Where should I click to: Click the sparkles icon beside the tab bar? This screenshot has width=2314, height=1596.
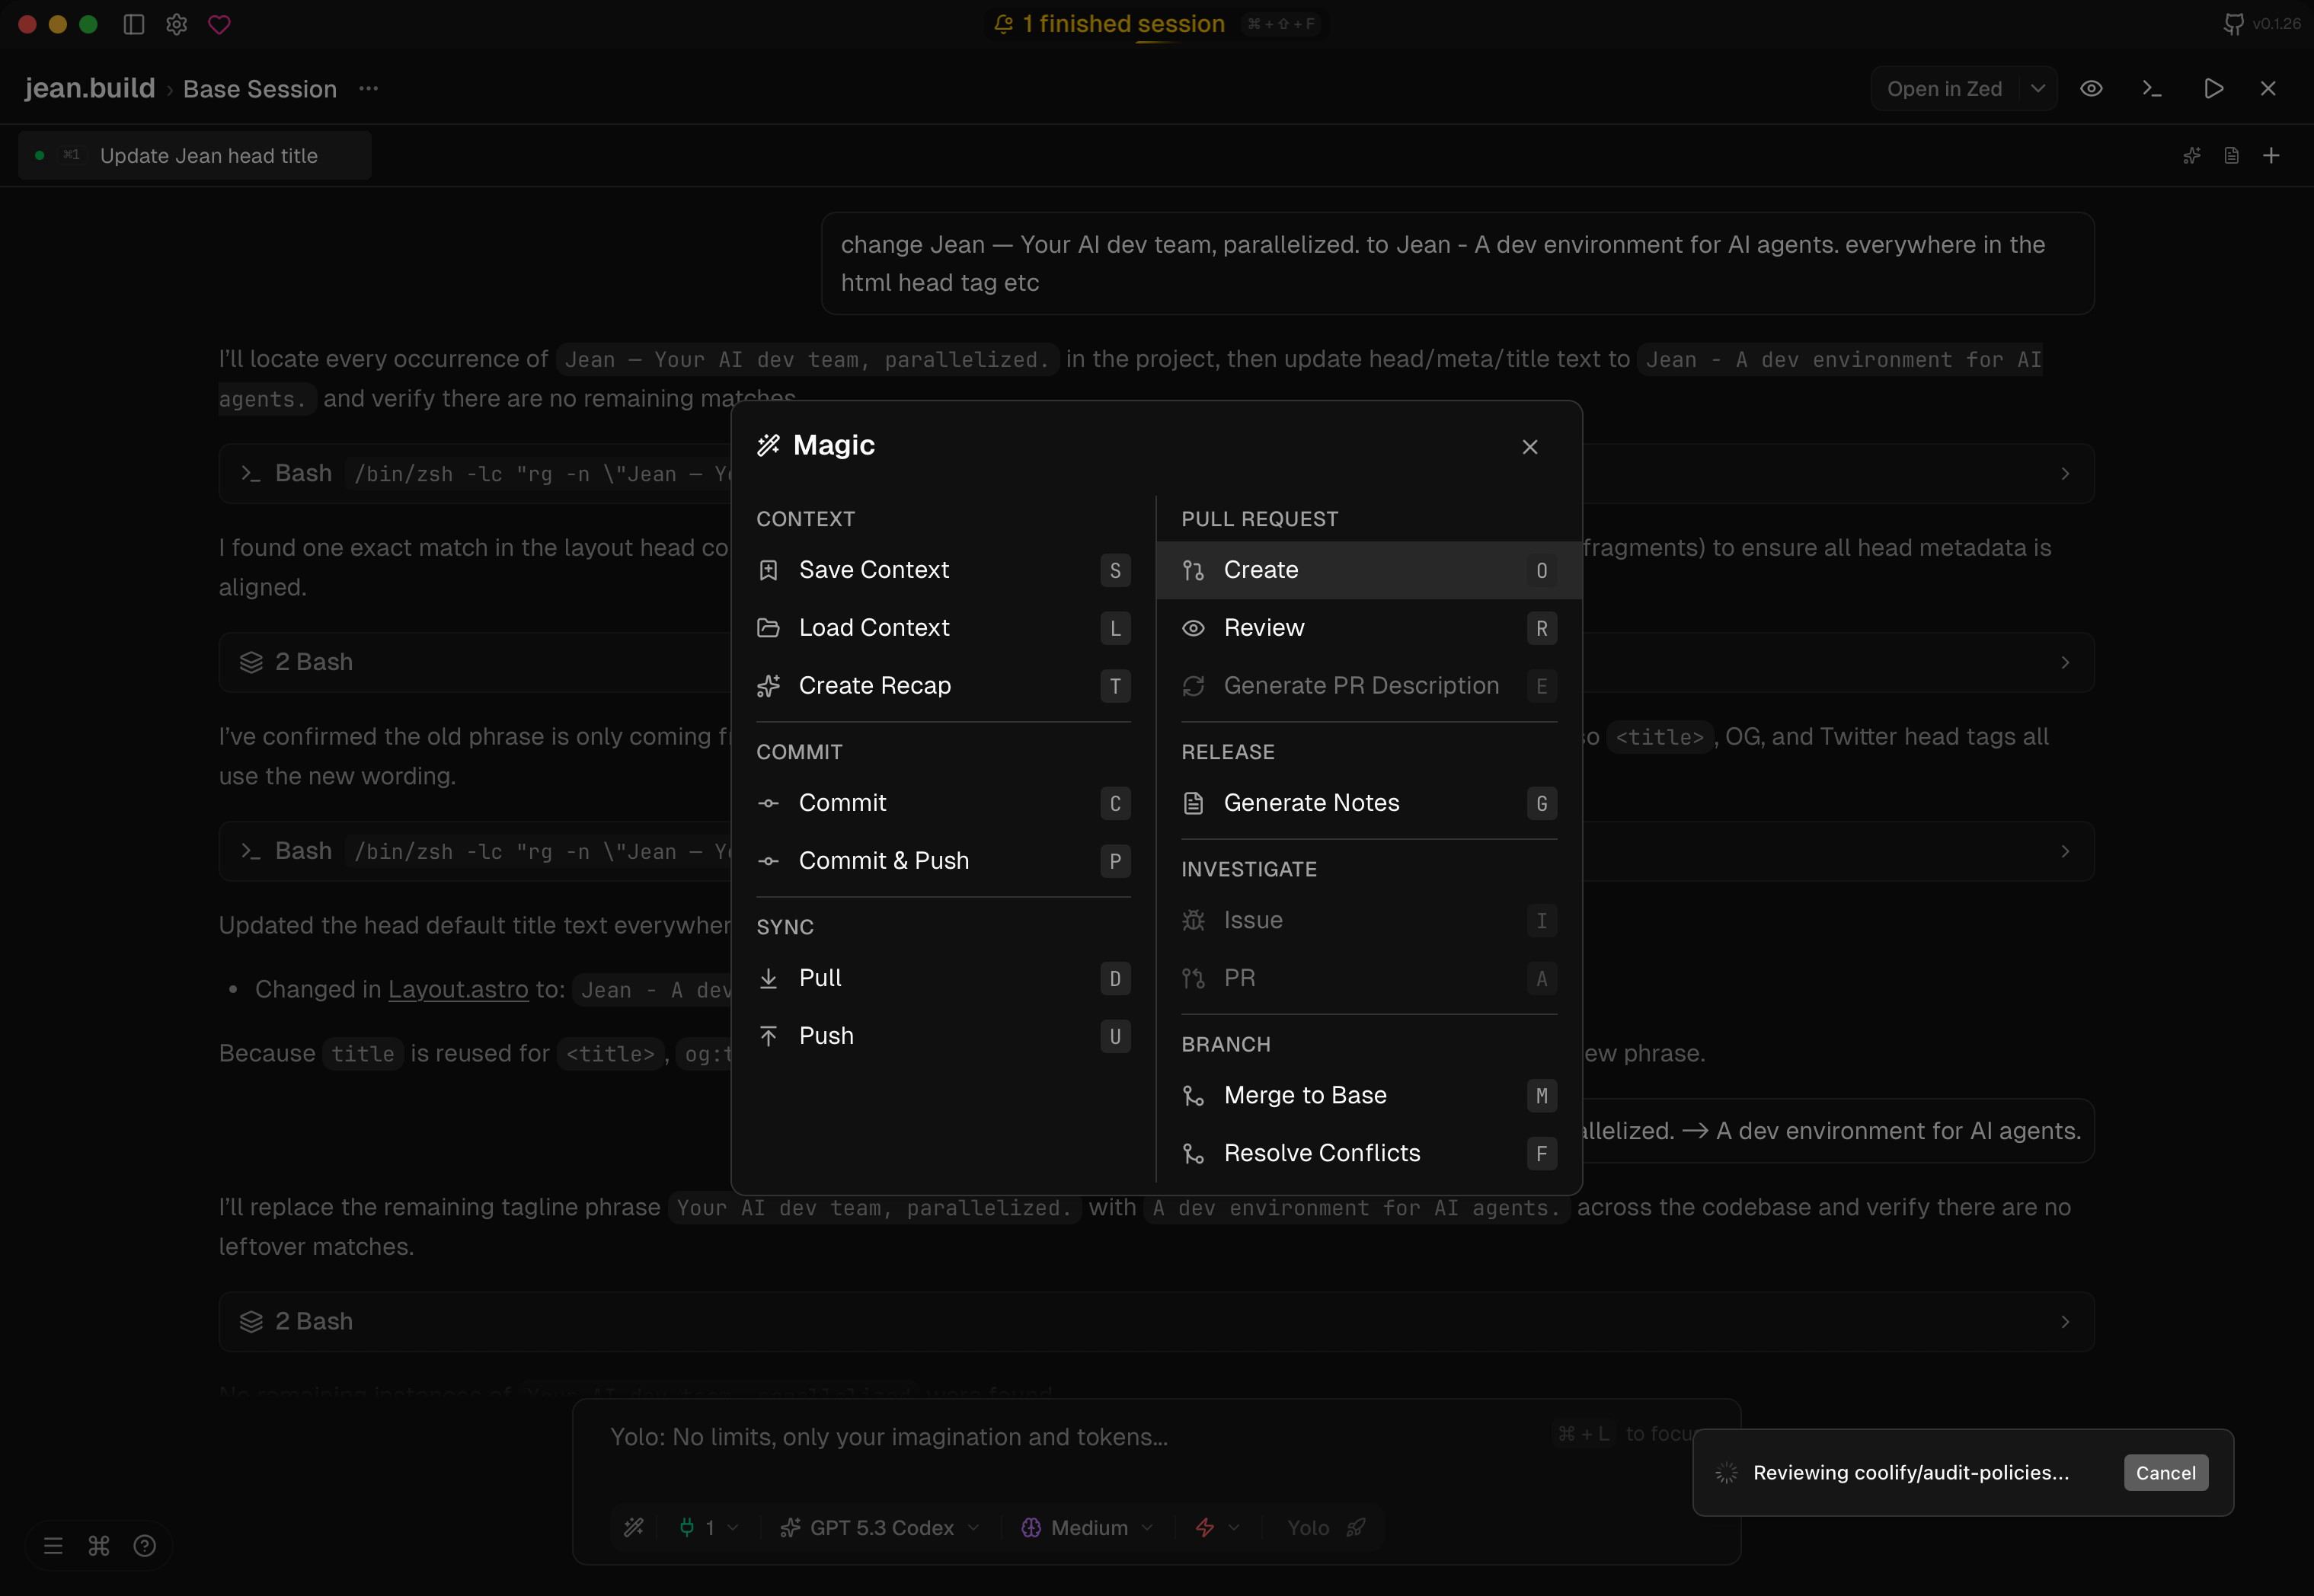tap(2192, 155)
